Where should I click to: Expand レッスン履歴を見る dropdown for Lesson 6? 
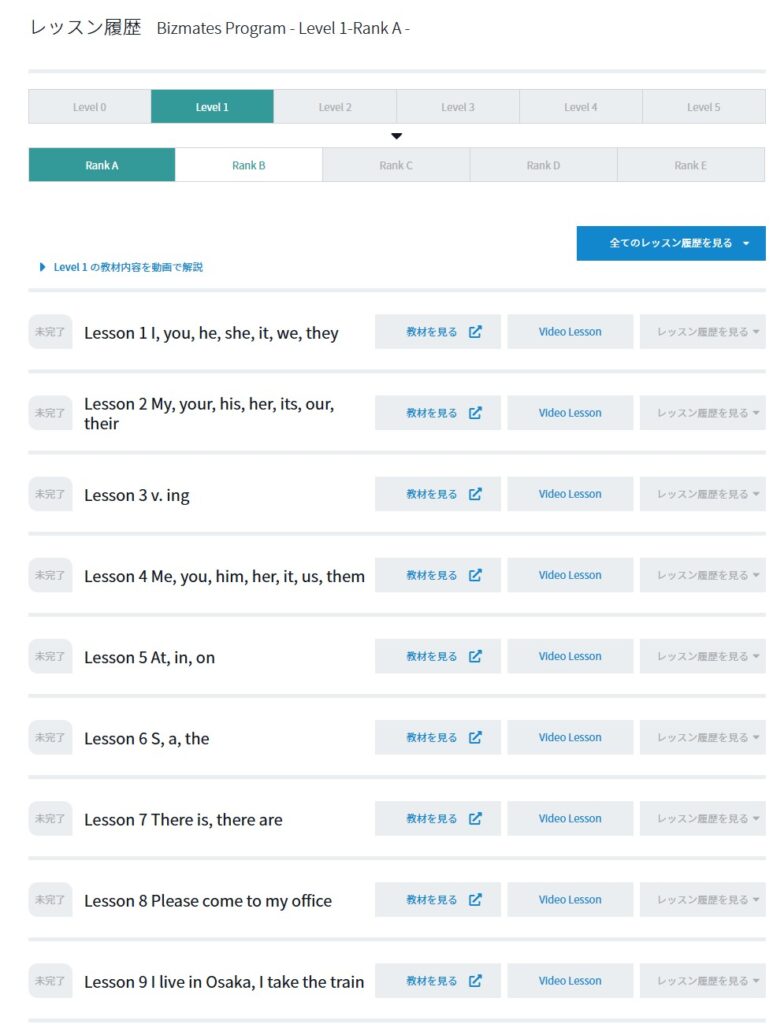(702, 737)
